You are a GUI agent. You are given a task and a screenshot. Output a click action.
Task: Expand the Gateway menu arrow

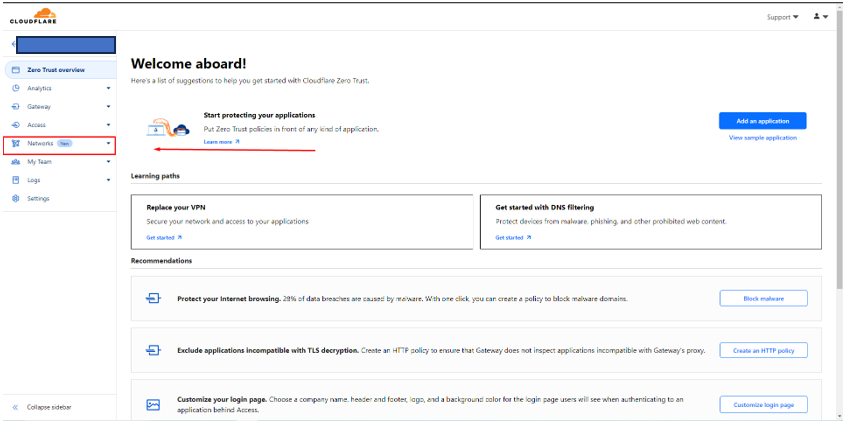tap(108, 107)
